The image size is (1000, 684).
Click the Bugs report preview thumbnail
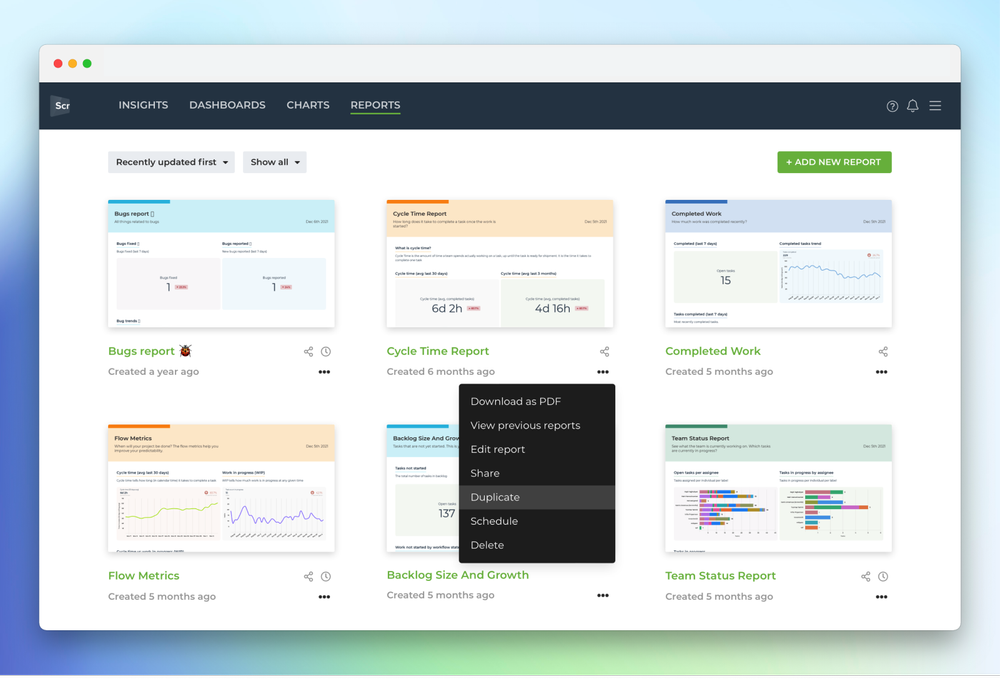coord(221,264)
